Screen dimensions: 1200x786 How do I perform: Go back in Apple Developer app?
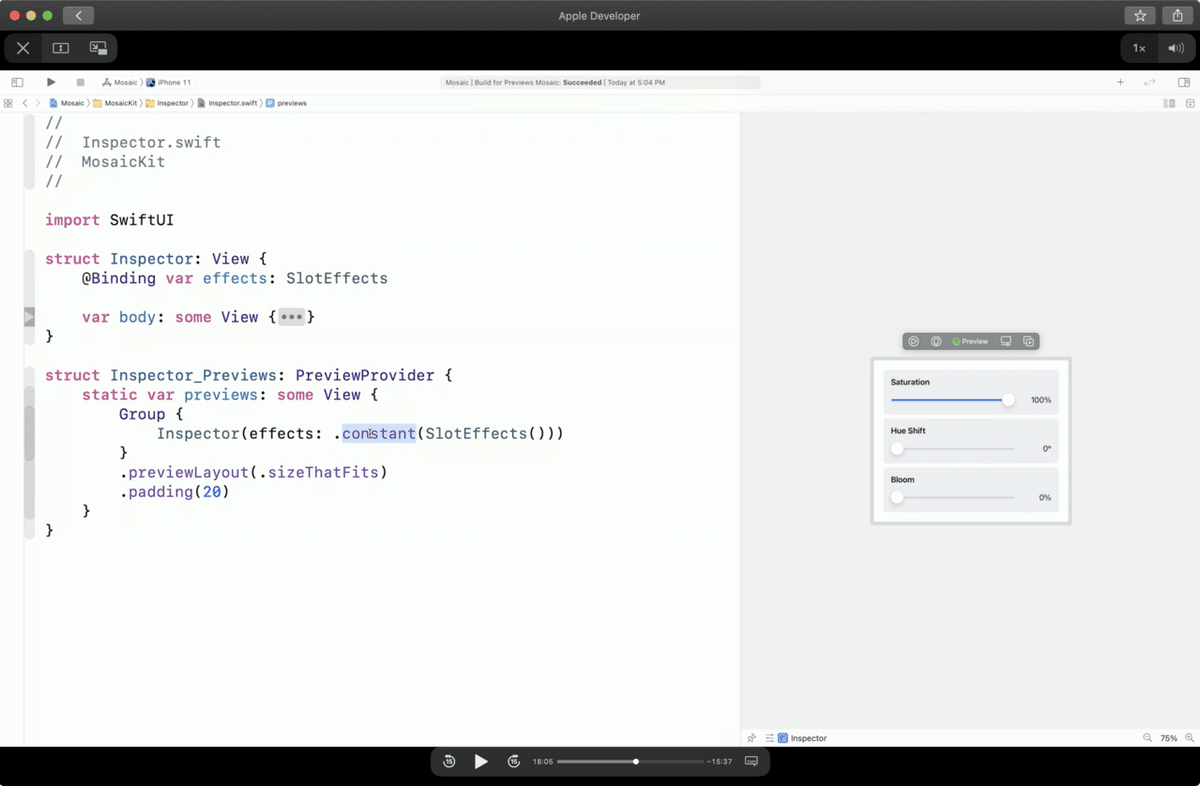(78, 16)
